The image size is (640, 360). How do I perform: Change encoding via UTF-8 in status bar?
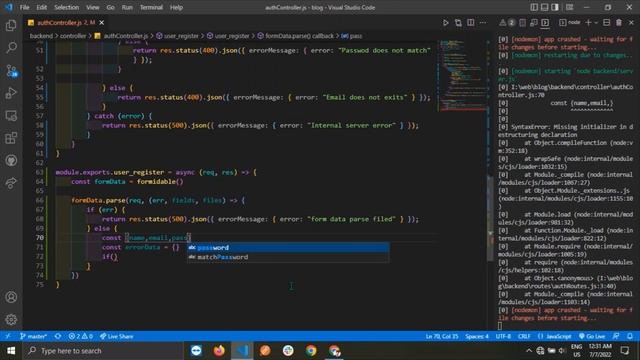503,336
